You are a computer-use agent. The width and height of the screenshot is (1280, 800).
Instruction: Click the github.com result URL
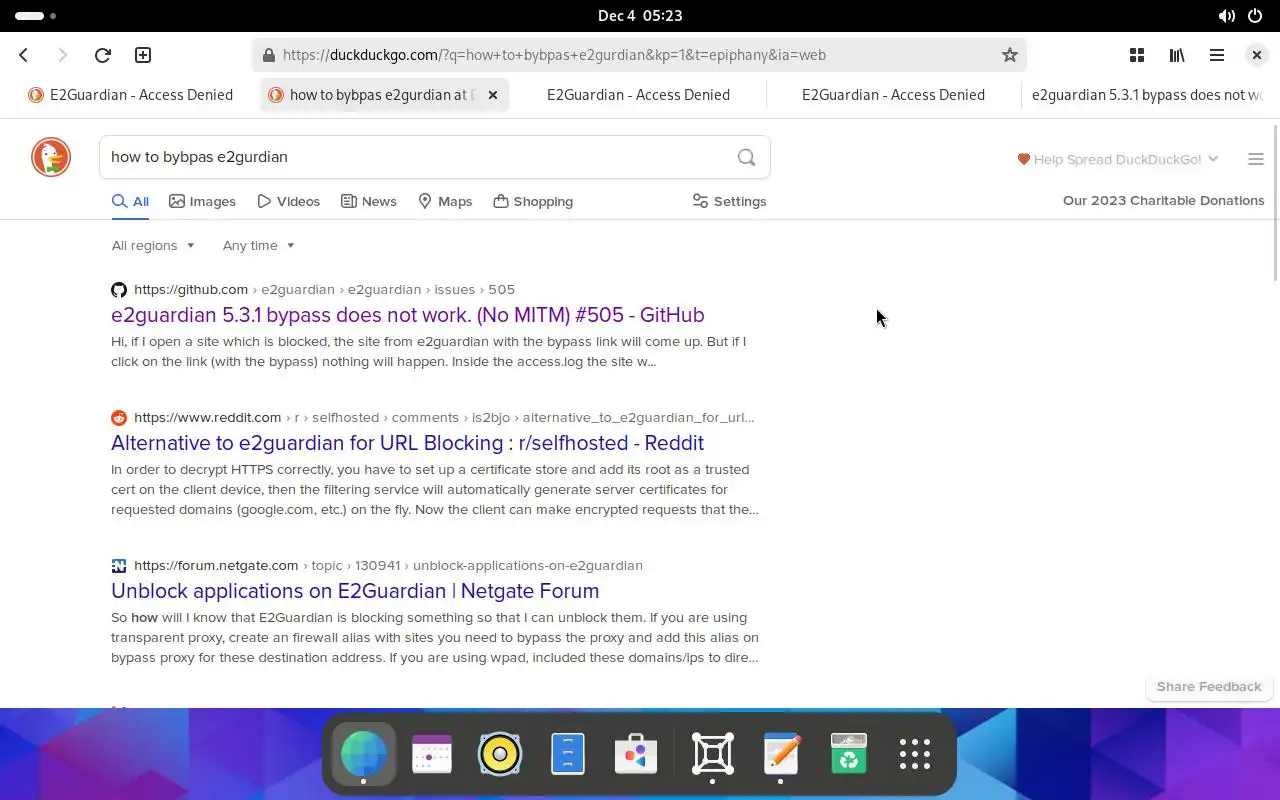point(191,290)
